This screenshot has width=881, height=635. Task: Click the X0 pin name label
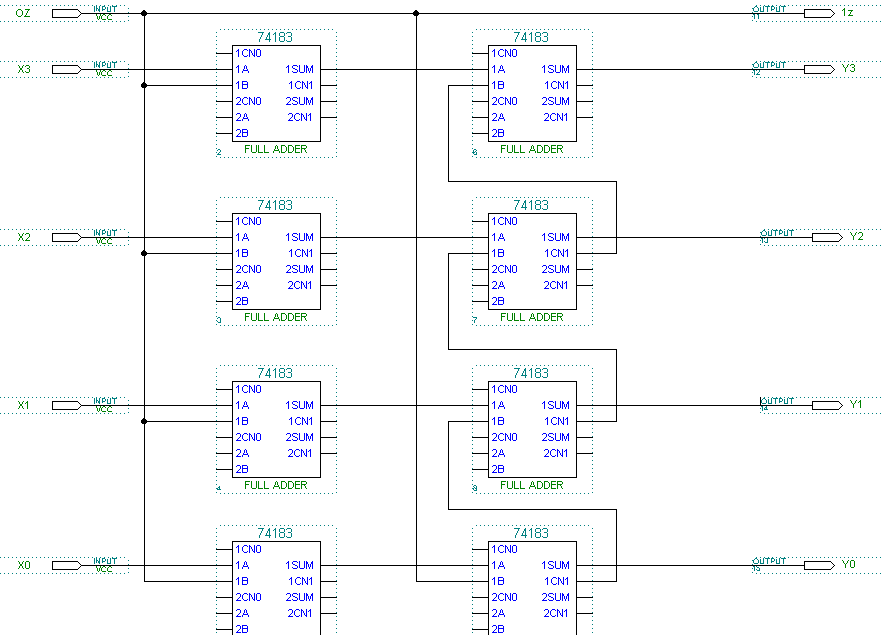click(x=24, y=565)
